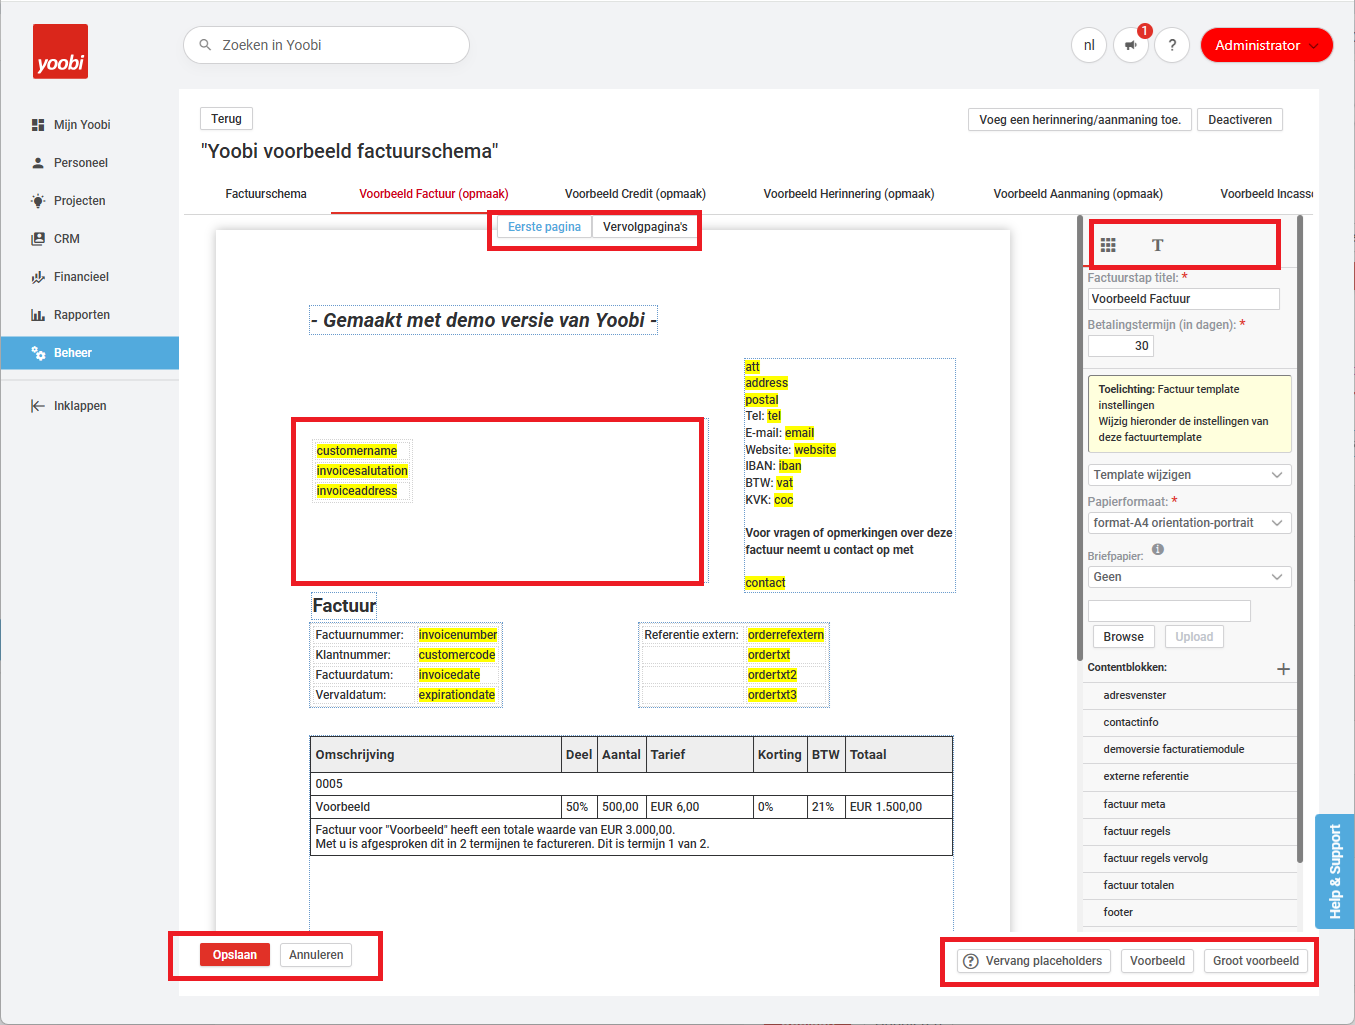Screen dimensions: 1355x1025
Task: Click the Terug button
Action: (x=226, y=119)
